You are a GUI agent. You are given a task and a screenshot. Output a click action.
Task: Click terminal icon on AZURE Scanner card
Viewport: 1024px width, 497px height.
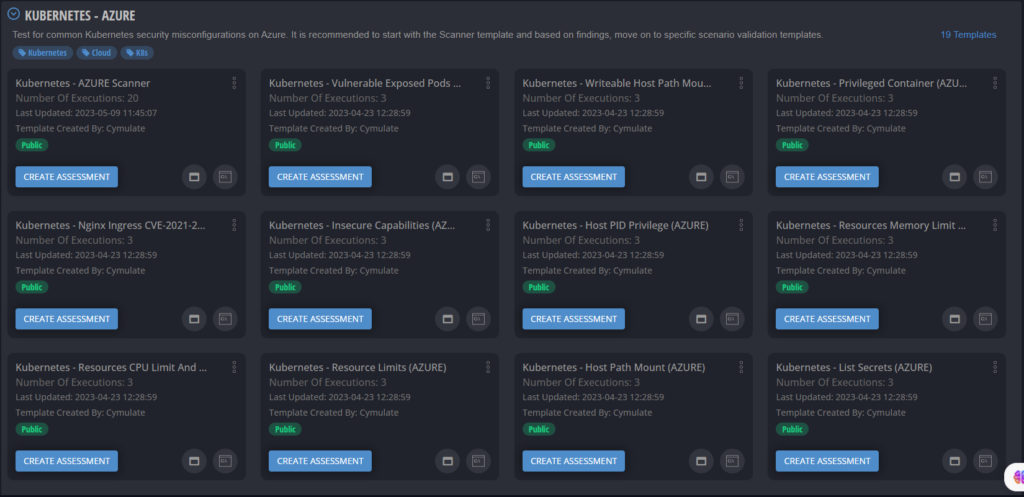click(226, 177)
